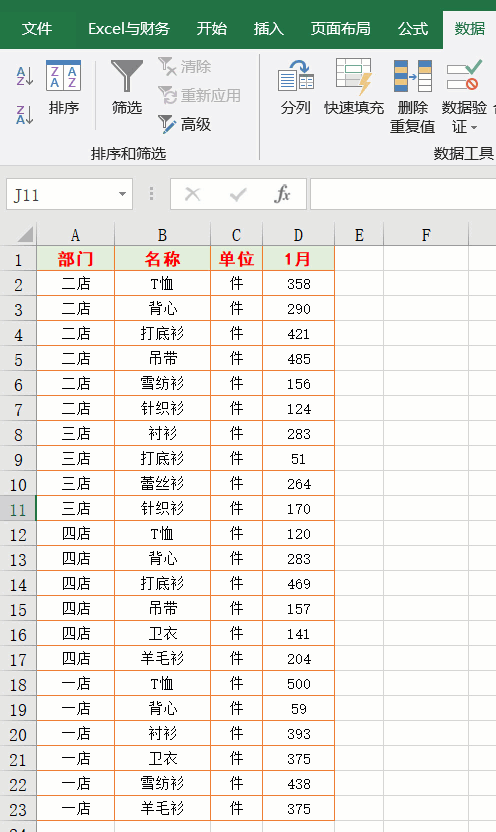
Task: Click 羊毛衫 cell in row 23
Action: (162, 808)
